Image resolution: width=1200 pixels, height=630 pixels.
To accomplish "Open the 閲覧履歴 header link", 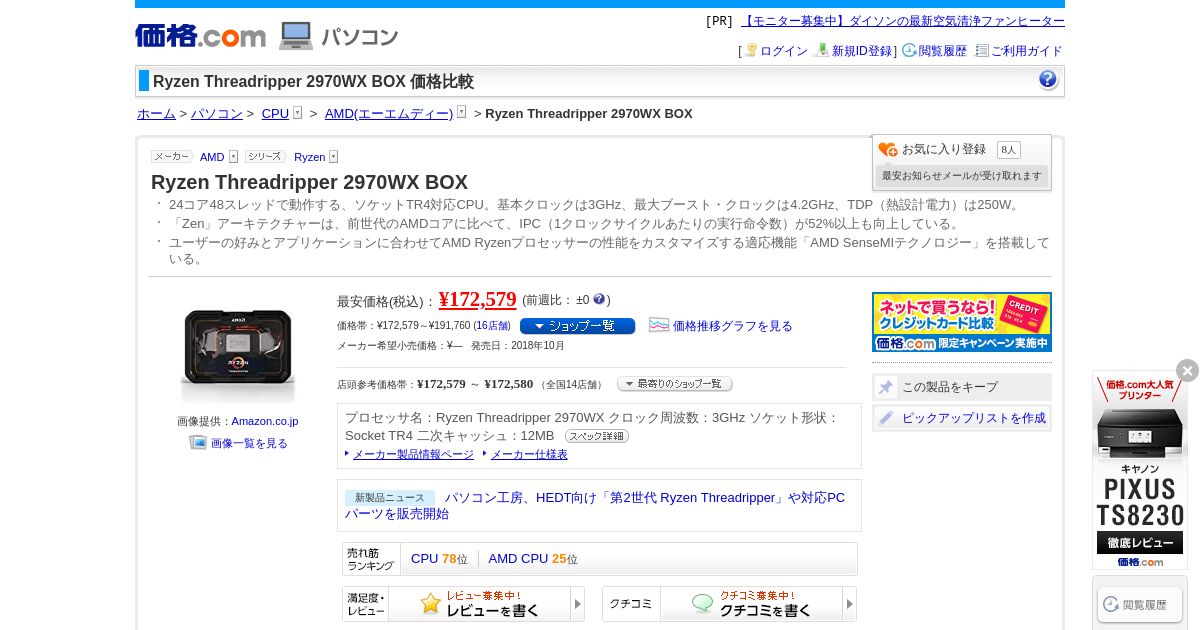I will (x=943, y=51).
